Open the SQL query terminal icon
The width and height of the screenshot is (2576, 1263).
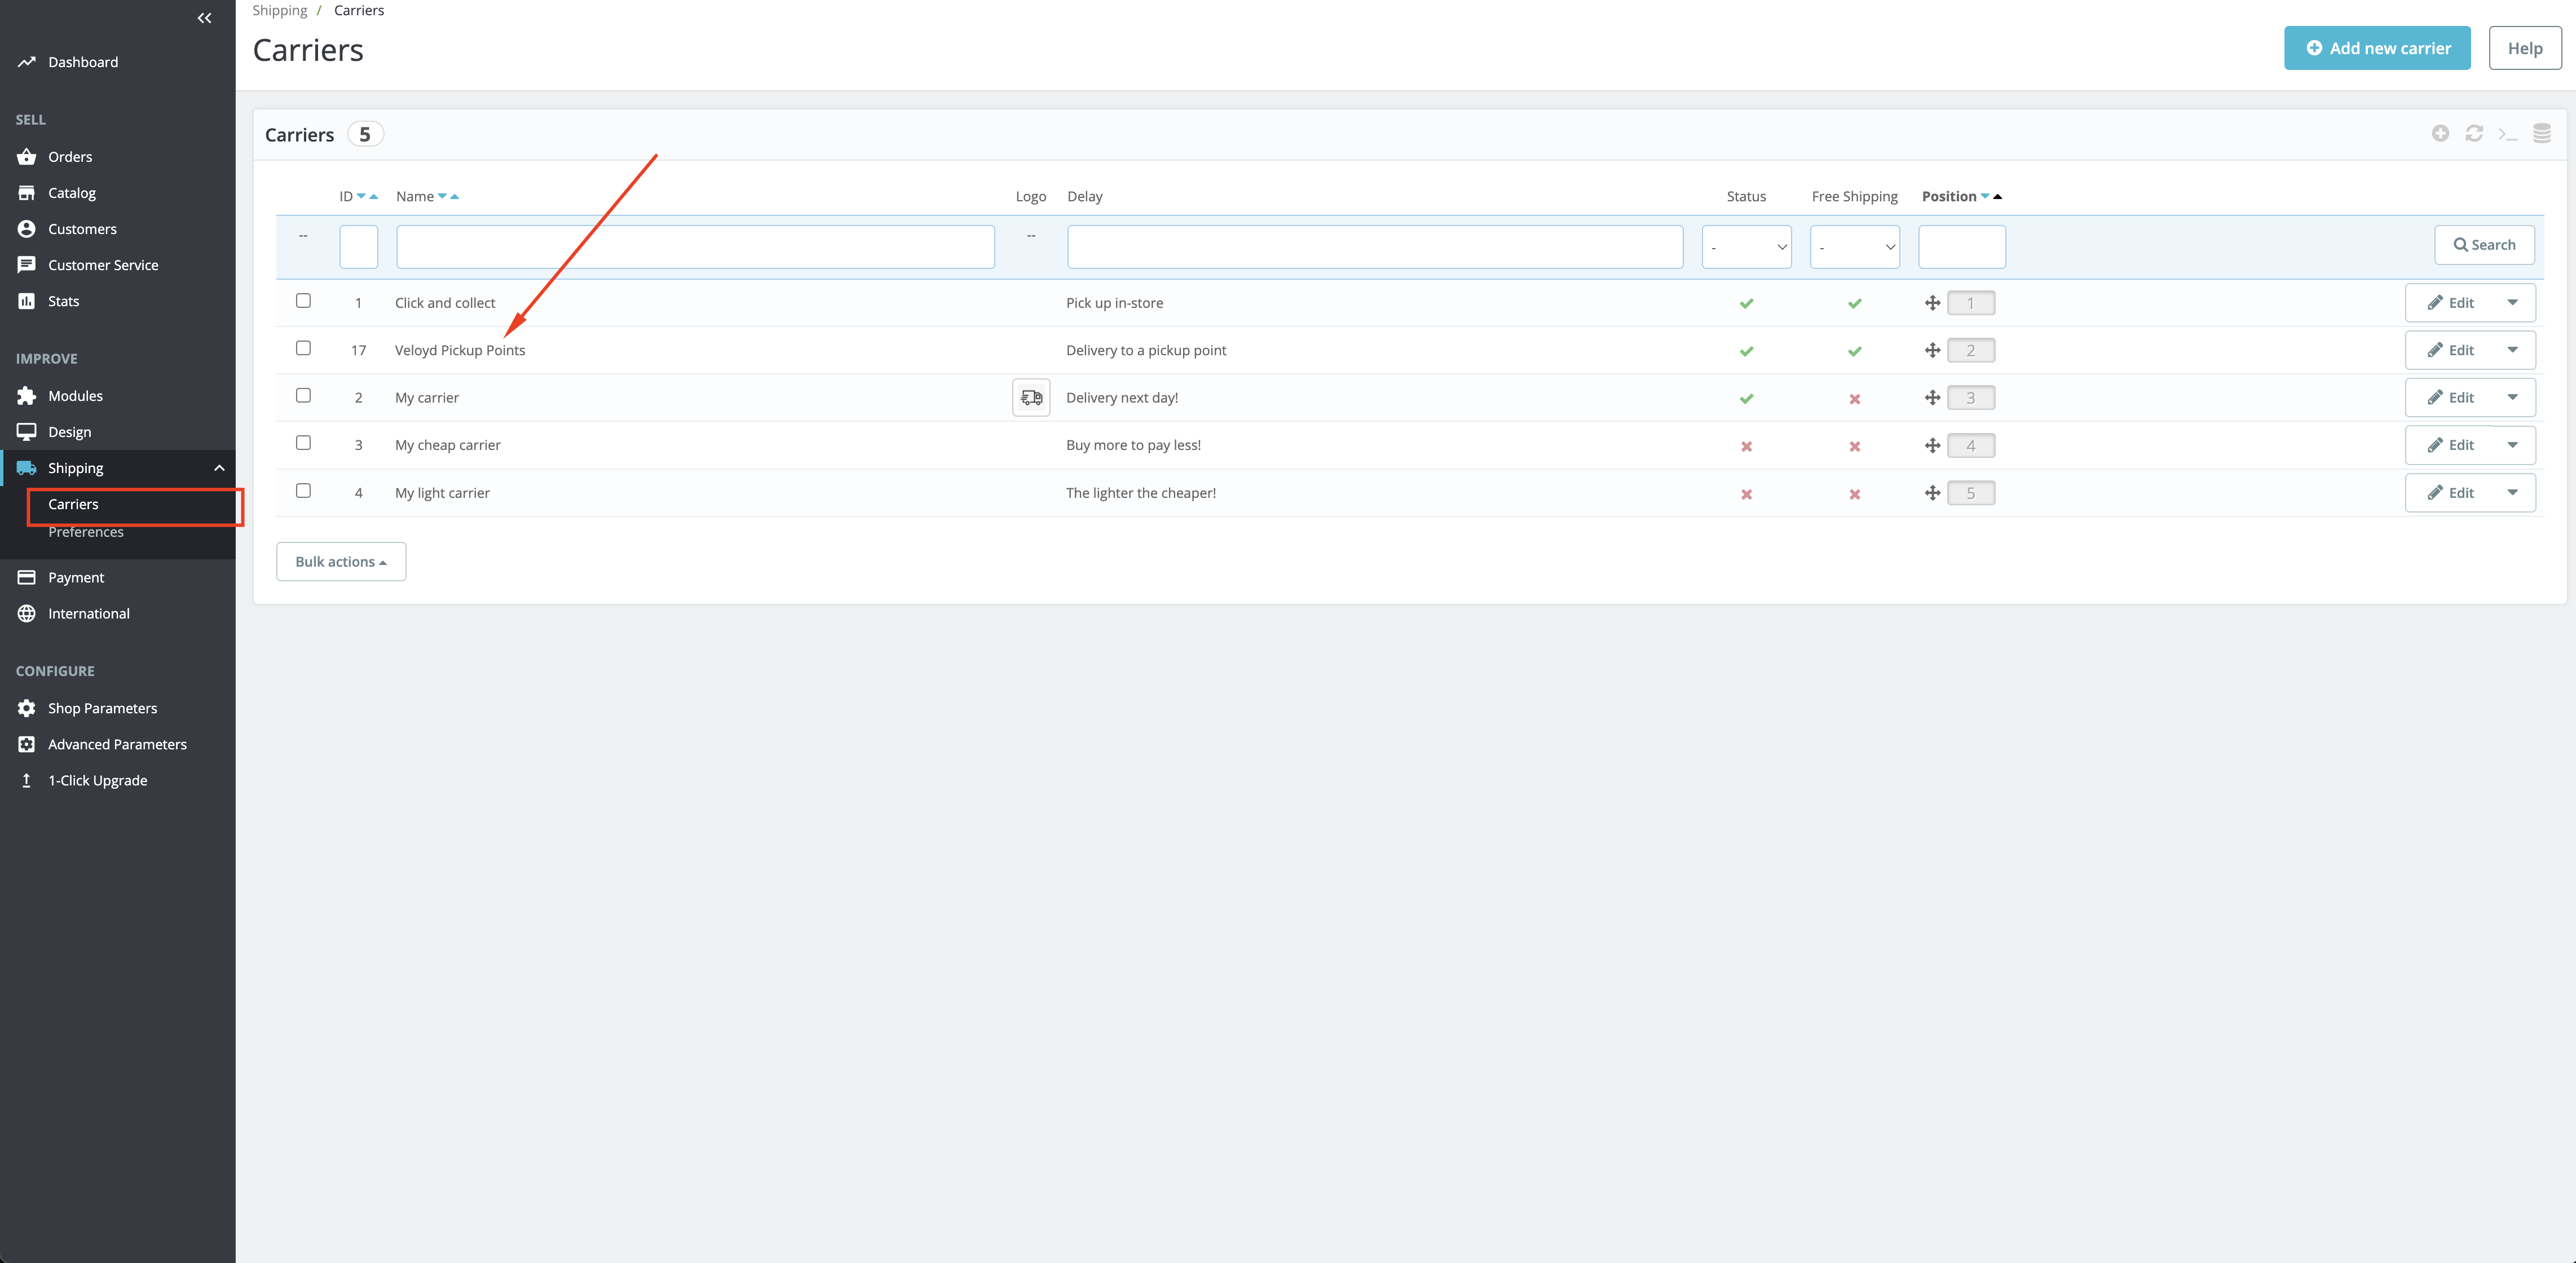point(2507,133)
